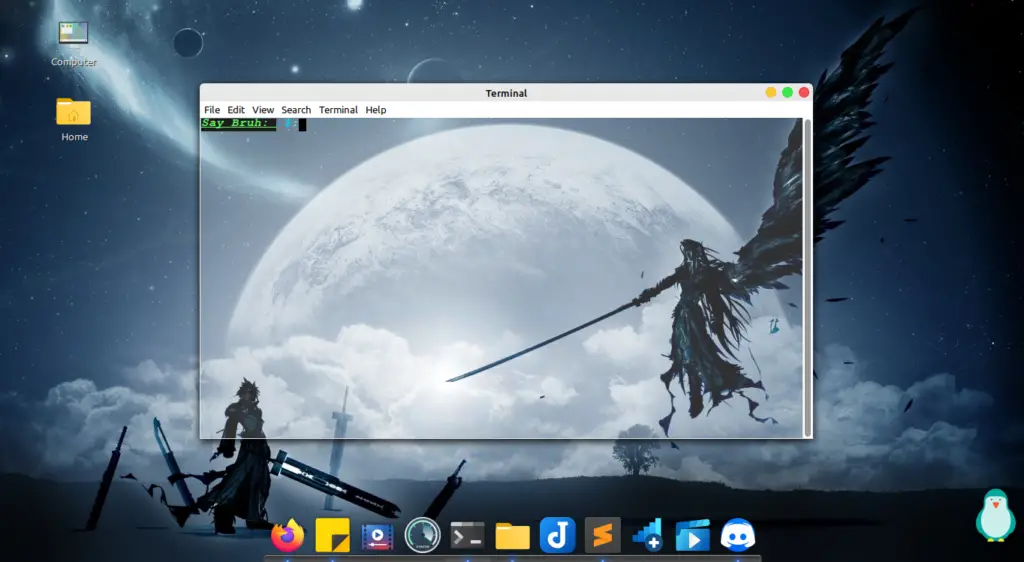Open the yellow sticky notes app
This screenshot has width=1024, height=562.
tap(332, 536)
